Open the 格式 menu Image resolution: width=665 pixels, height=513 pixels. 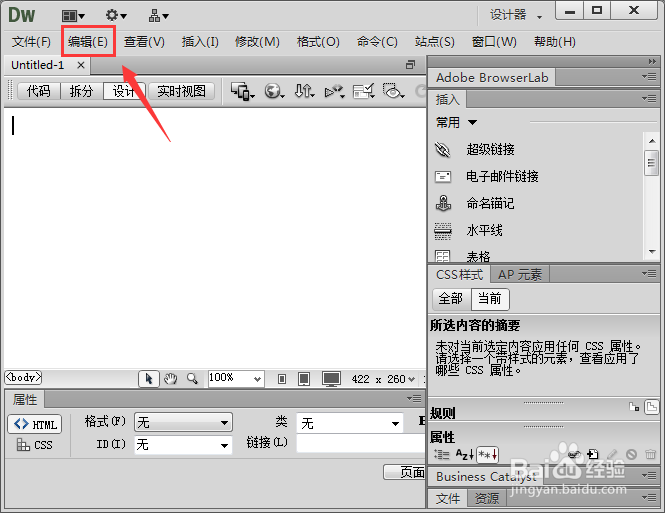tap(318, 42)
